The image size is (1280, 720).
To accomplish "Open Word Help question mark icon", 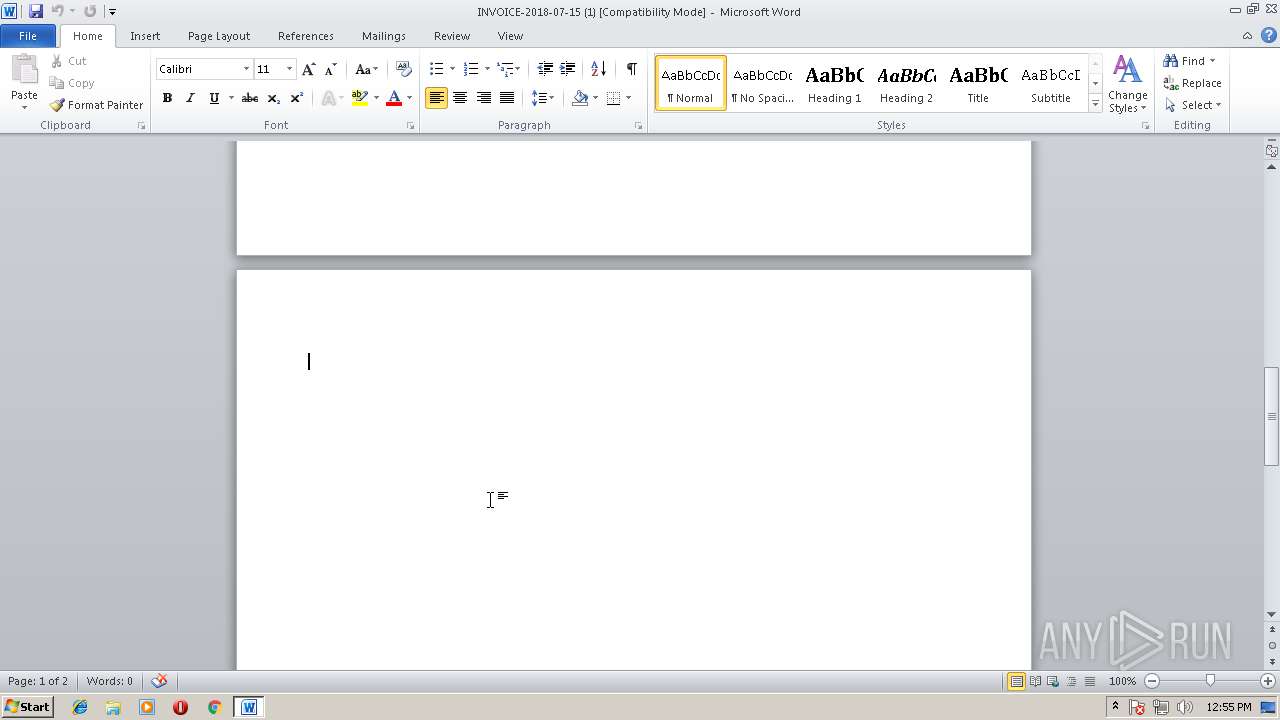I will (x=1268, y=36).
